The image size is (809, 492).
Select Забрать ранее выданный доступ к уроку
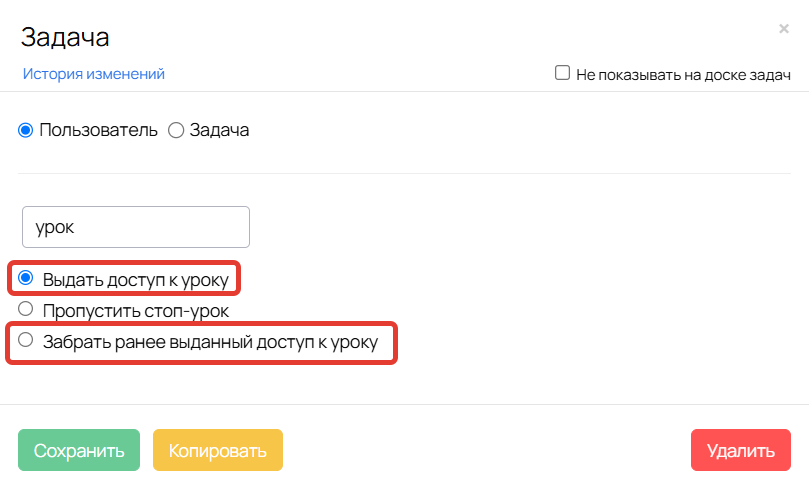click(x=25, y=340)
